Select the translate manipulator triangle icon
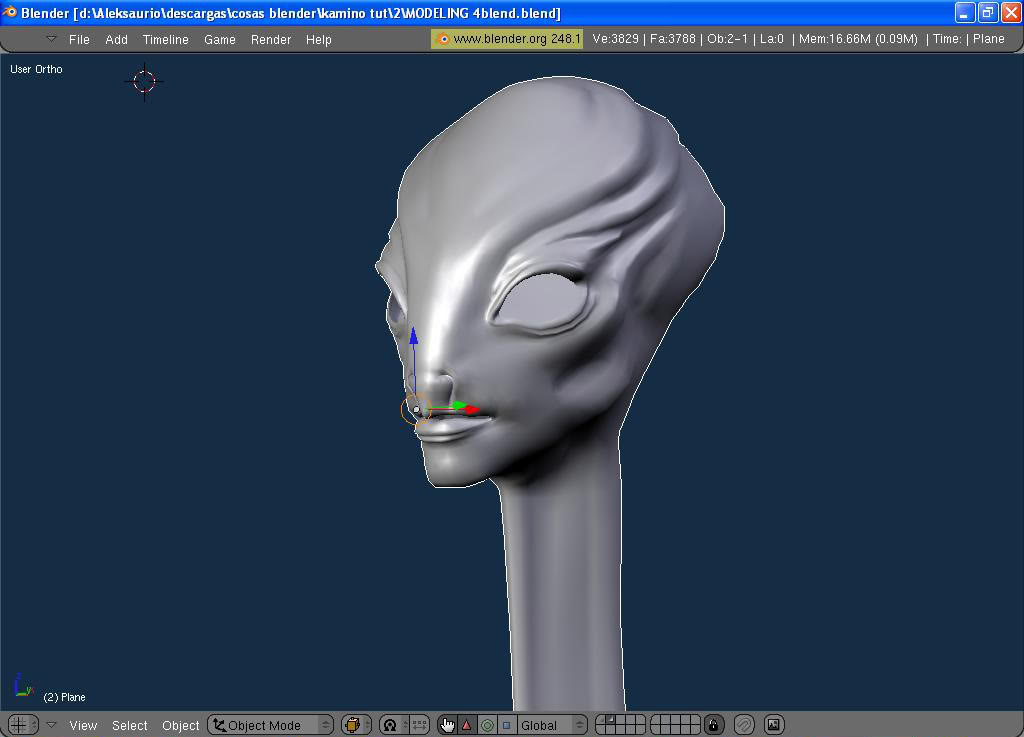This screenshot has height=737, width=1024. [466, 725]
